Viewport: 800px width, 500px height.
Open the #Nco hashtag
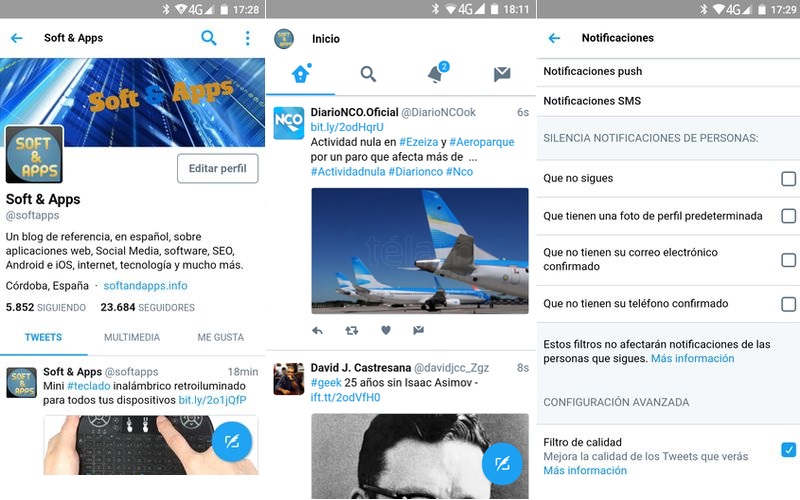(x=460, y=171)
